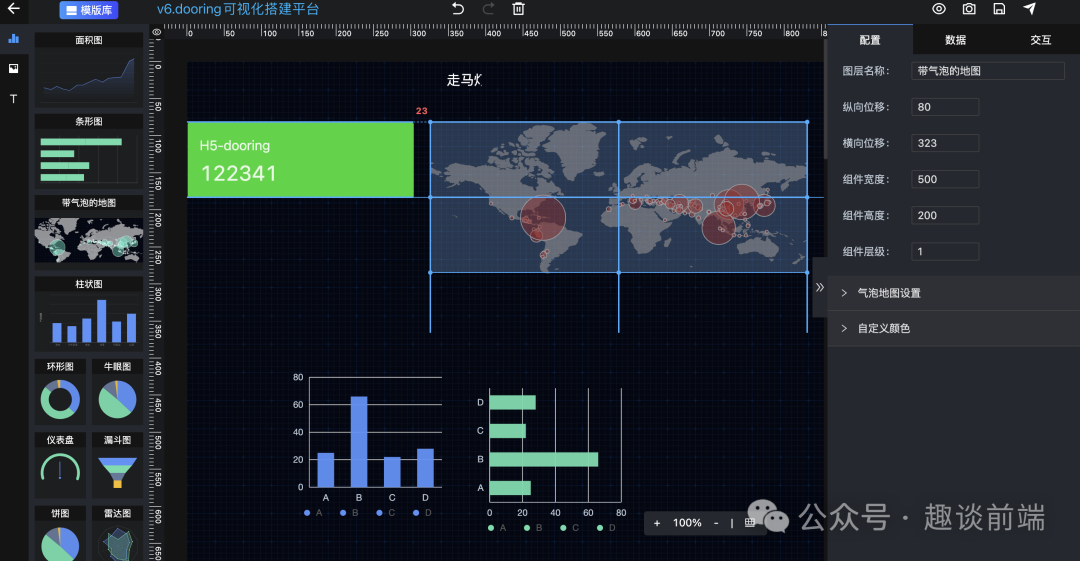Select the blue column chart on canvas
This screenshot has height=561, width=1080.
[368, 446]
